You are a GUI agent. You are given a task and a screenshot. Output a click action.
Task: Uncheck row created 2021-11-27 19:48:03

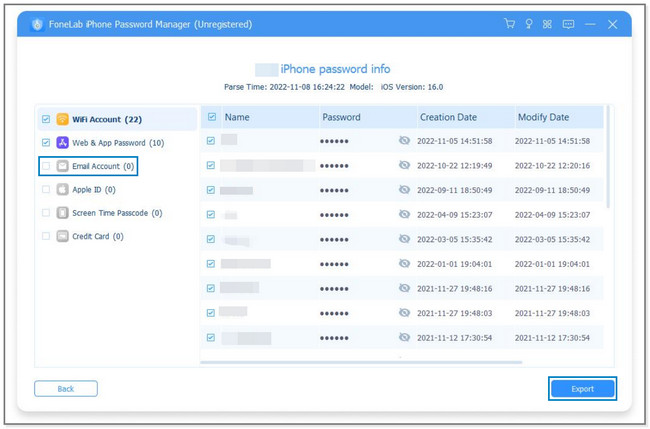[211, 313]
